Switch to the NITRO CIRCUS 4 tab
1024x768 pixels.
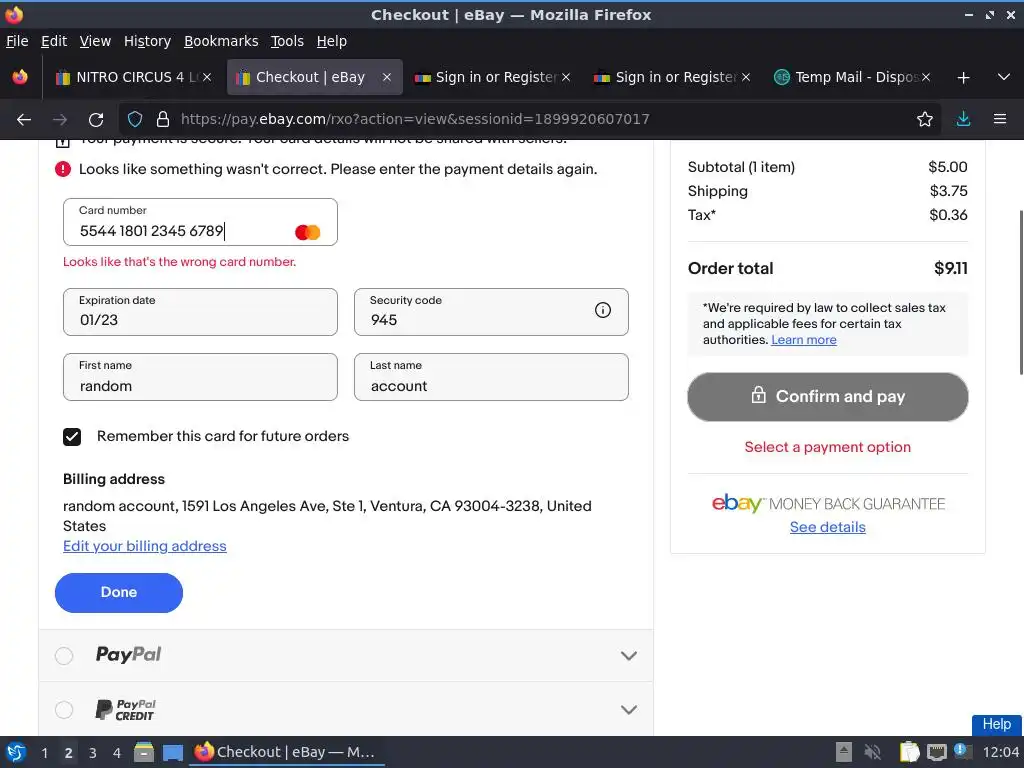[x=133, y=77]
